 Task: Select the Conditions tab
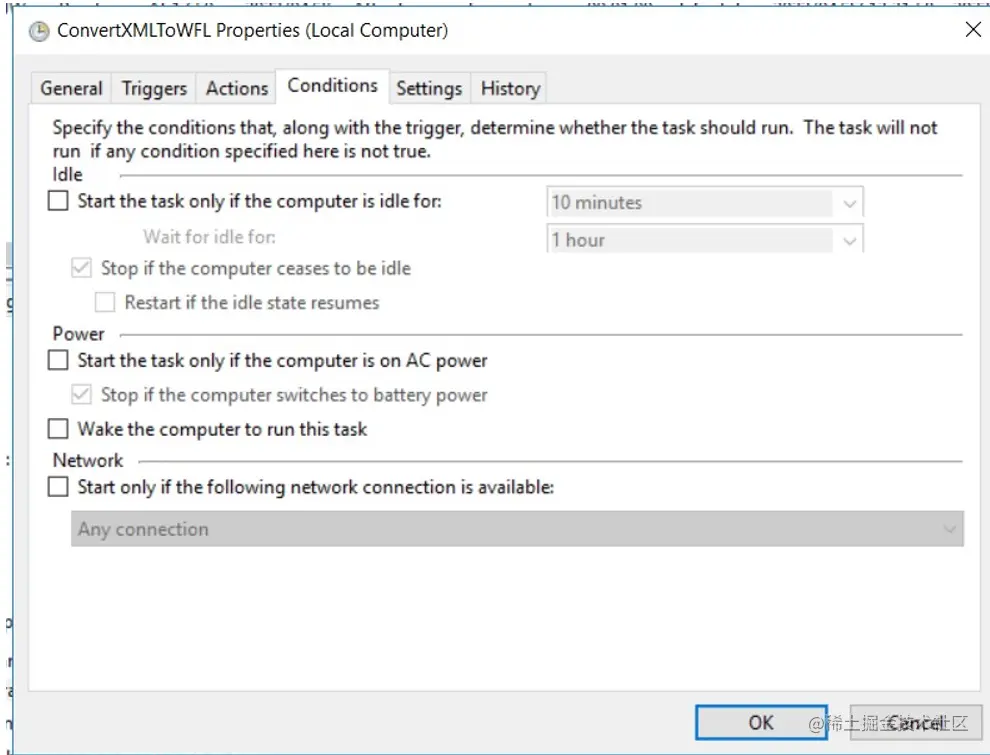tap(333, 85)
